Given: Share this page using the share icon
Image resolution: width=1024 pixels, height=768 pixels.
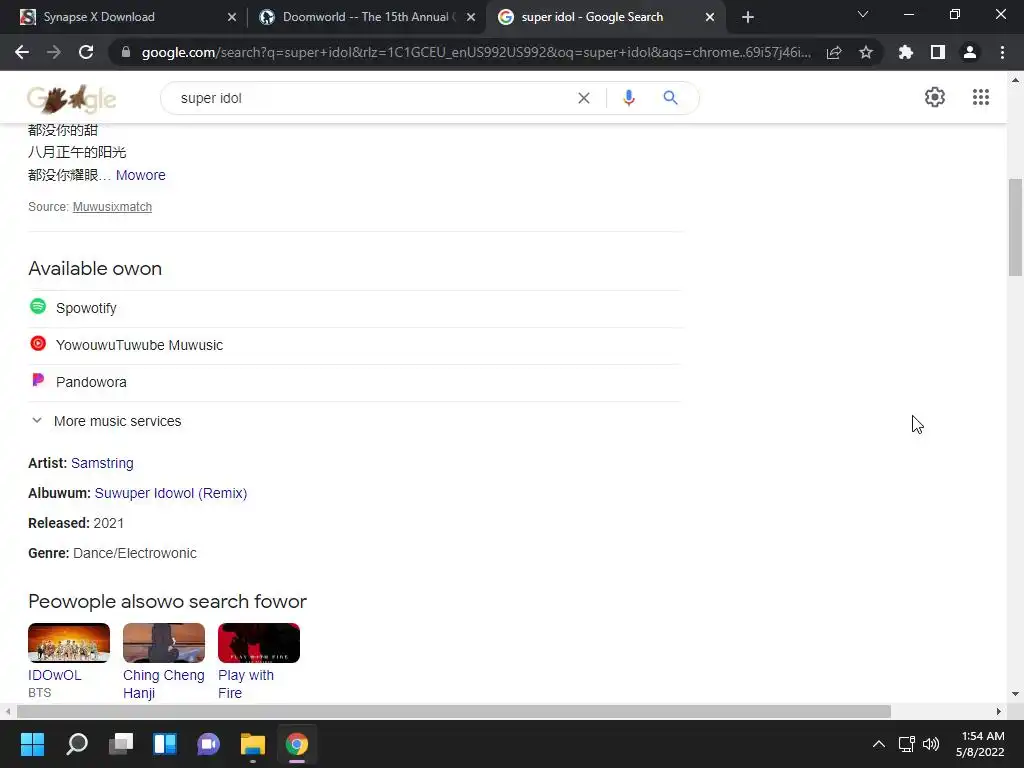Looking at the screenshot, I should (x=834, y=52).
